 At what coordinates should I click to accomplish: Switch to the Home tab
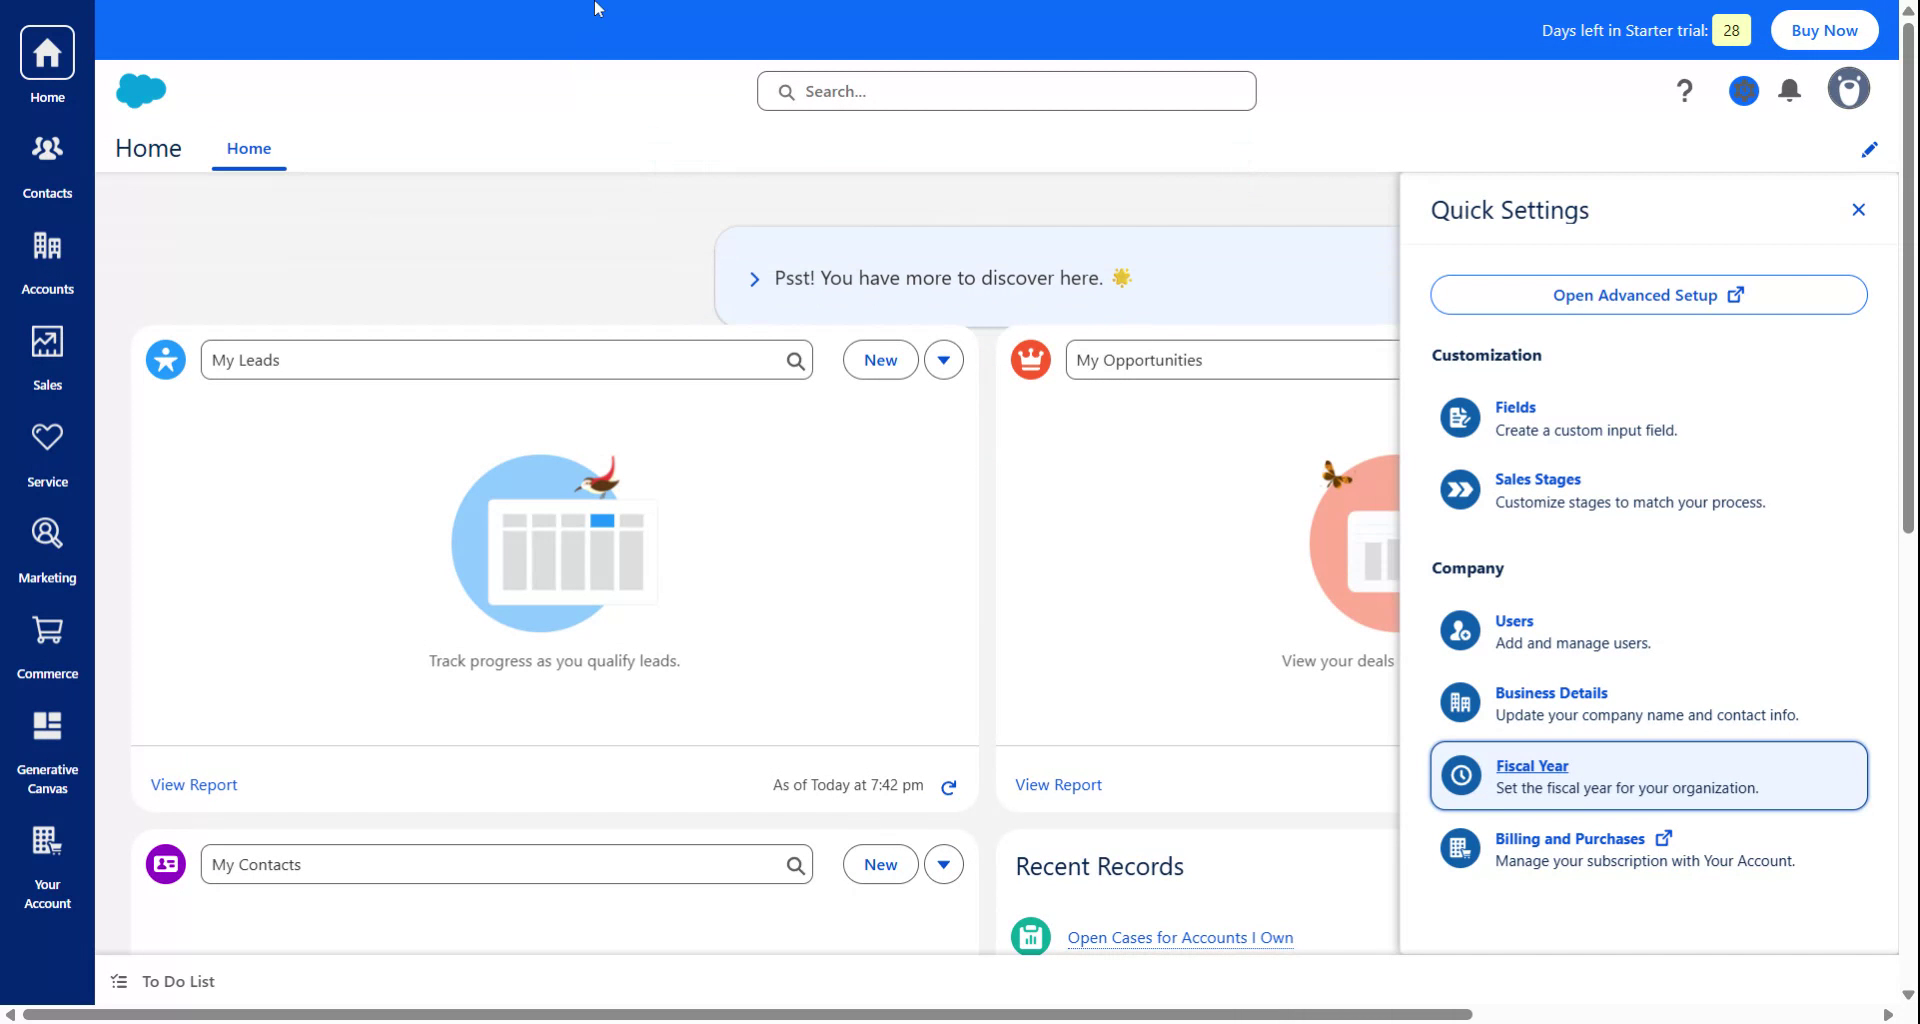tap(249, 148)
